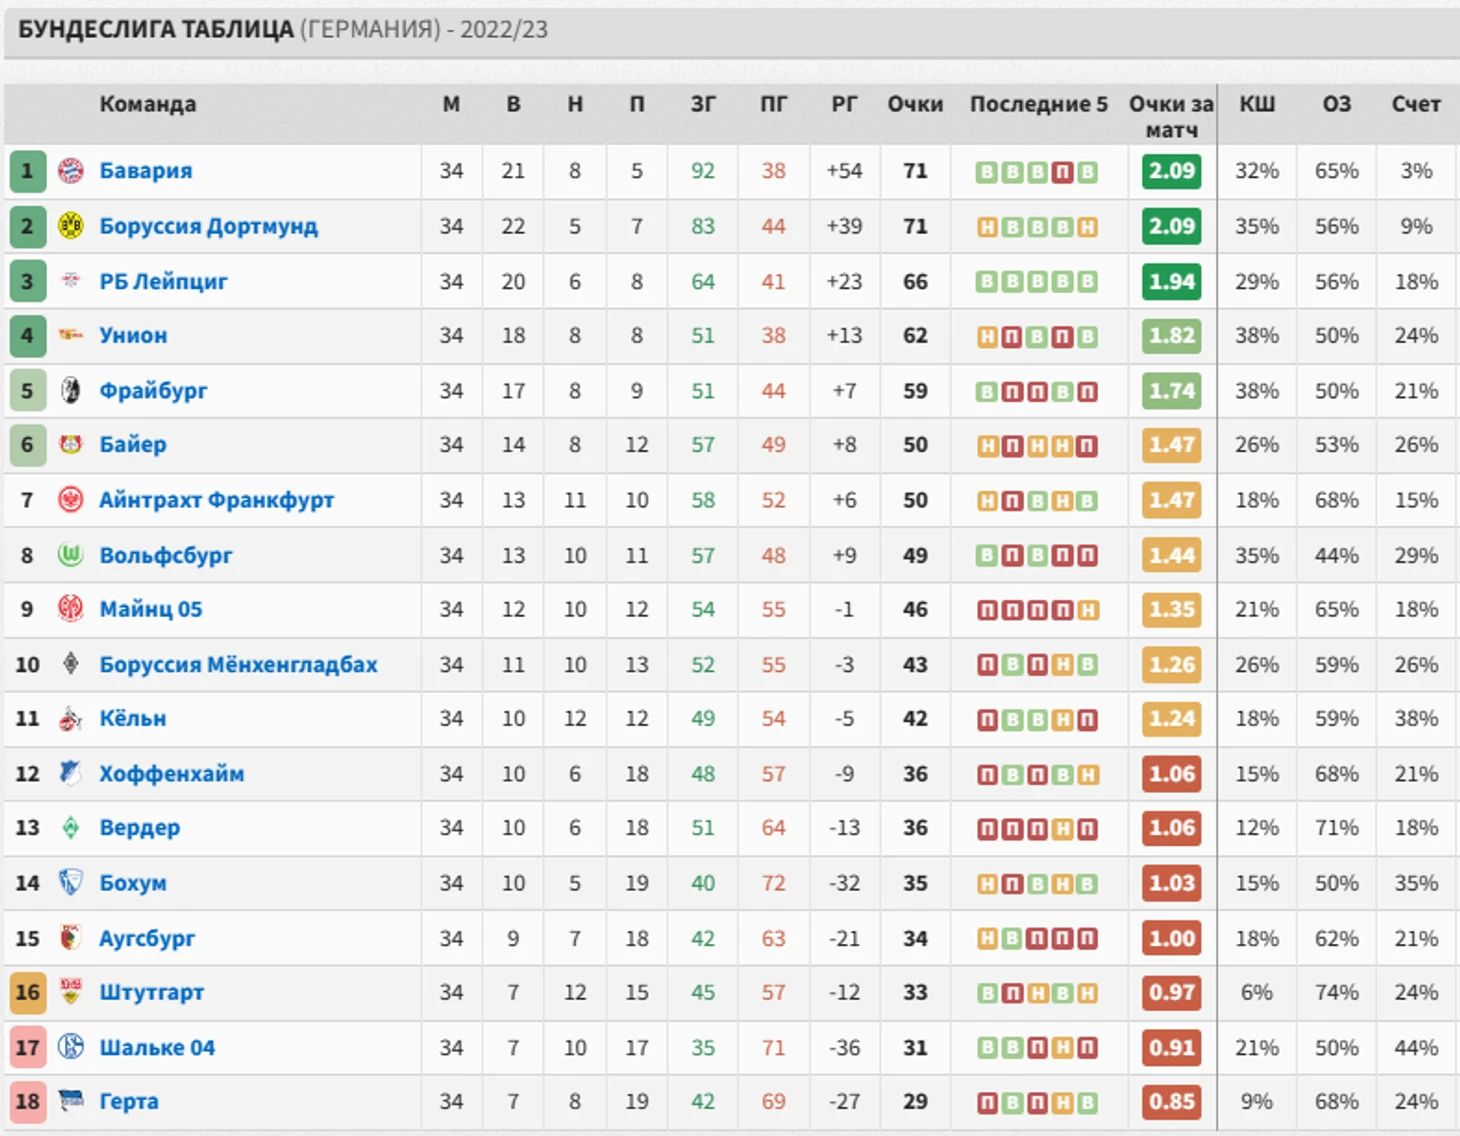This screenshot has height=1136, width=1460.
Task: Click the Последние 5 column header
Action: [x=1039, y=104]
